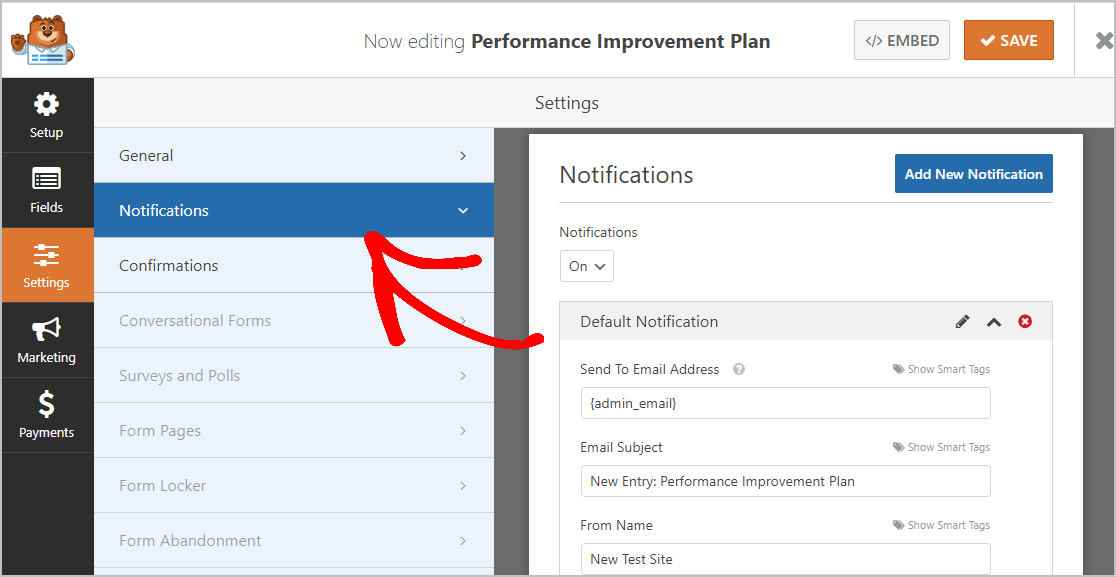
Task: Click the Performance Improvement Plan form title
Action: coord(621,41)
